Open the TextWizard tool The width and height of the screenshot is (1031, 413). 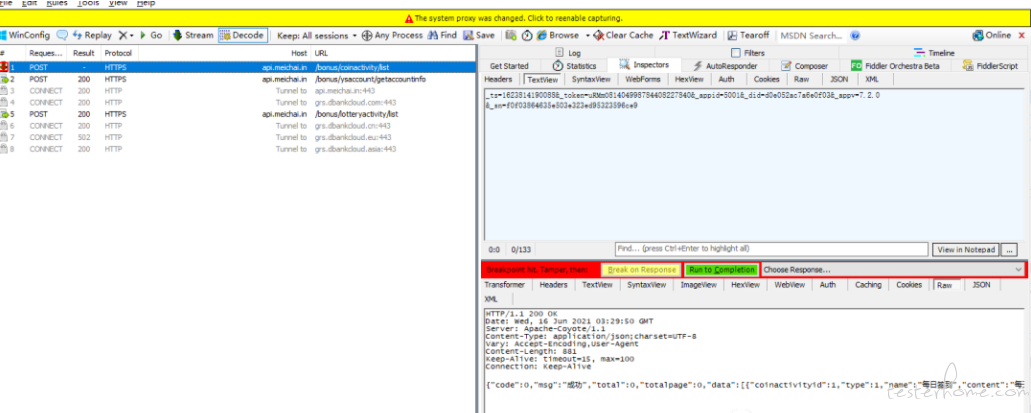click(688, 36)
